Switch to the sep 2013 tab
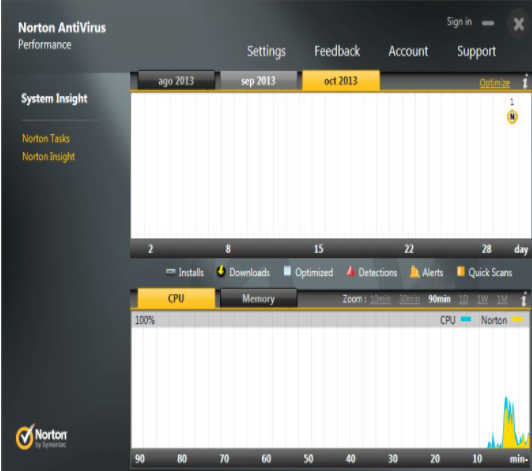The height and width of the screenshot is (471, 532). [x=259, y=80]
